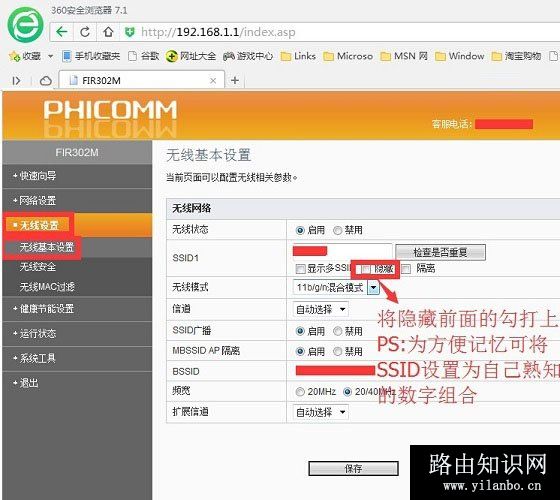
Task: Open 无线安全 in sidebar menu
Action: (x=38, y=267)
